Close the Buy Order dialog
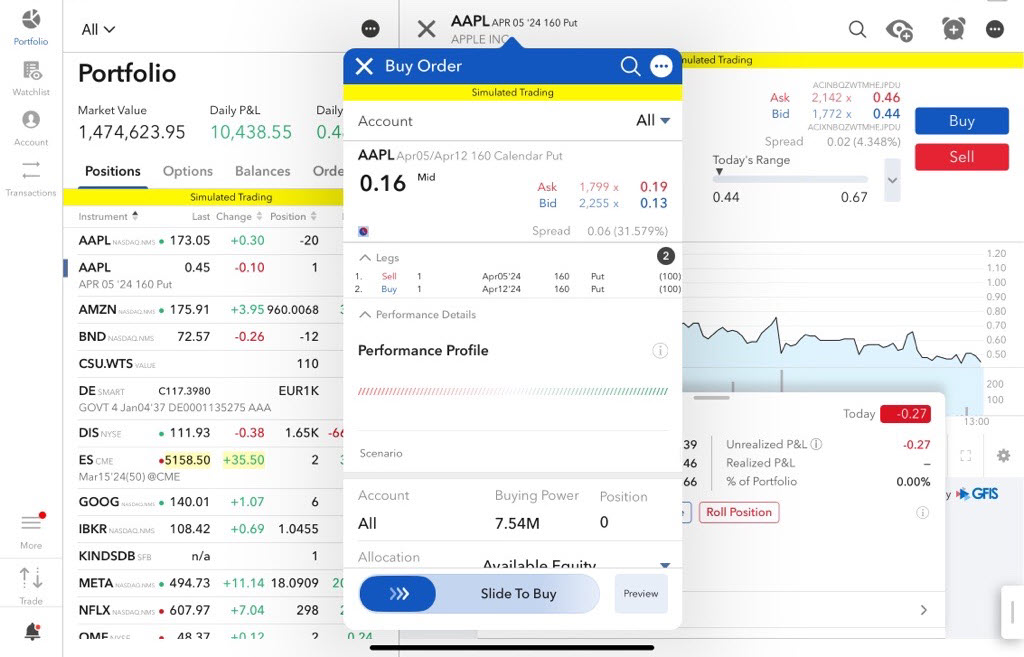Image resolution: width=1024 pixels, height=657 pixels. 364,66
